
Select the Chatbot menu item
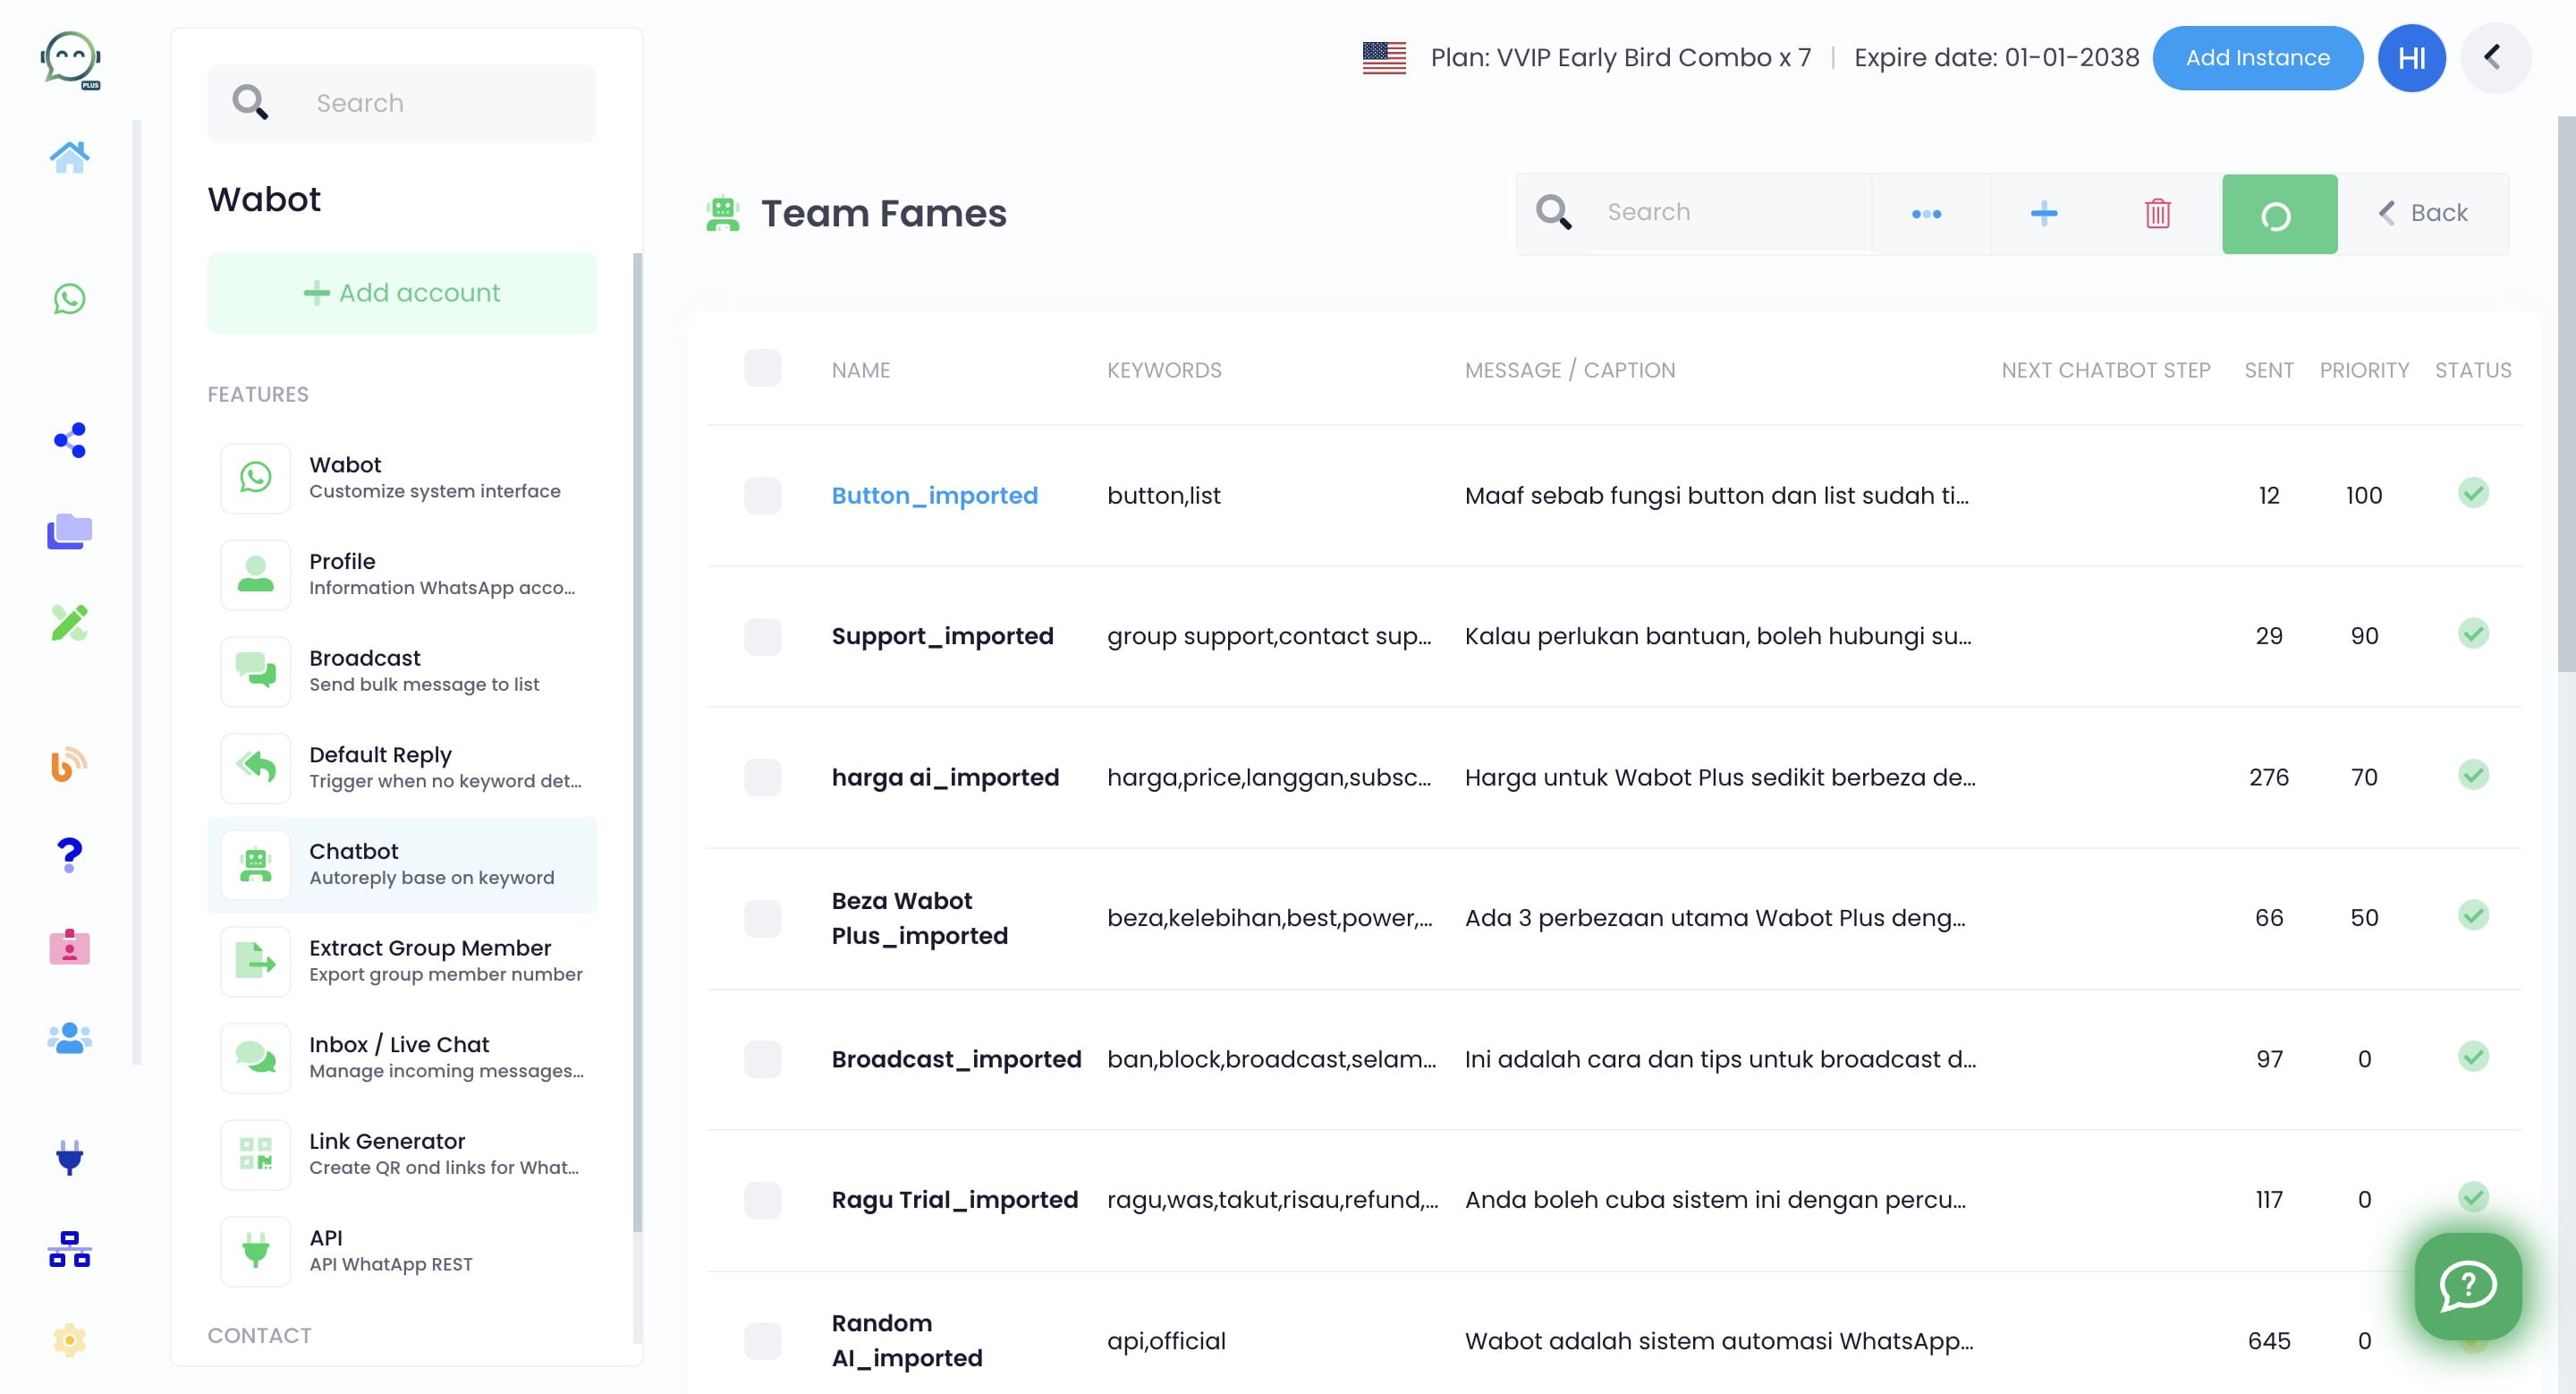click(x=402, y=864)
